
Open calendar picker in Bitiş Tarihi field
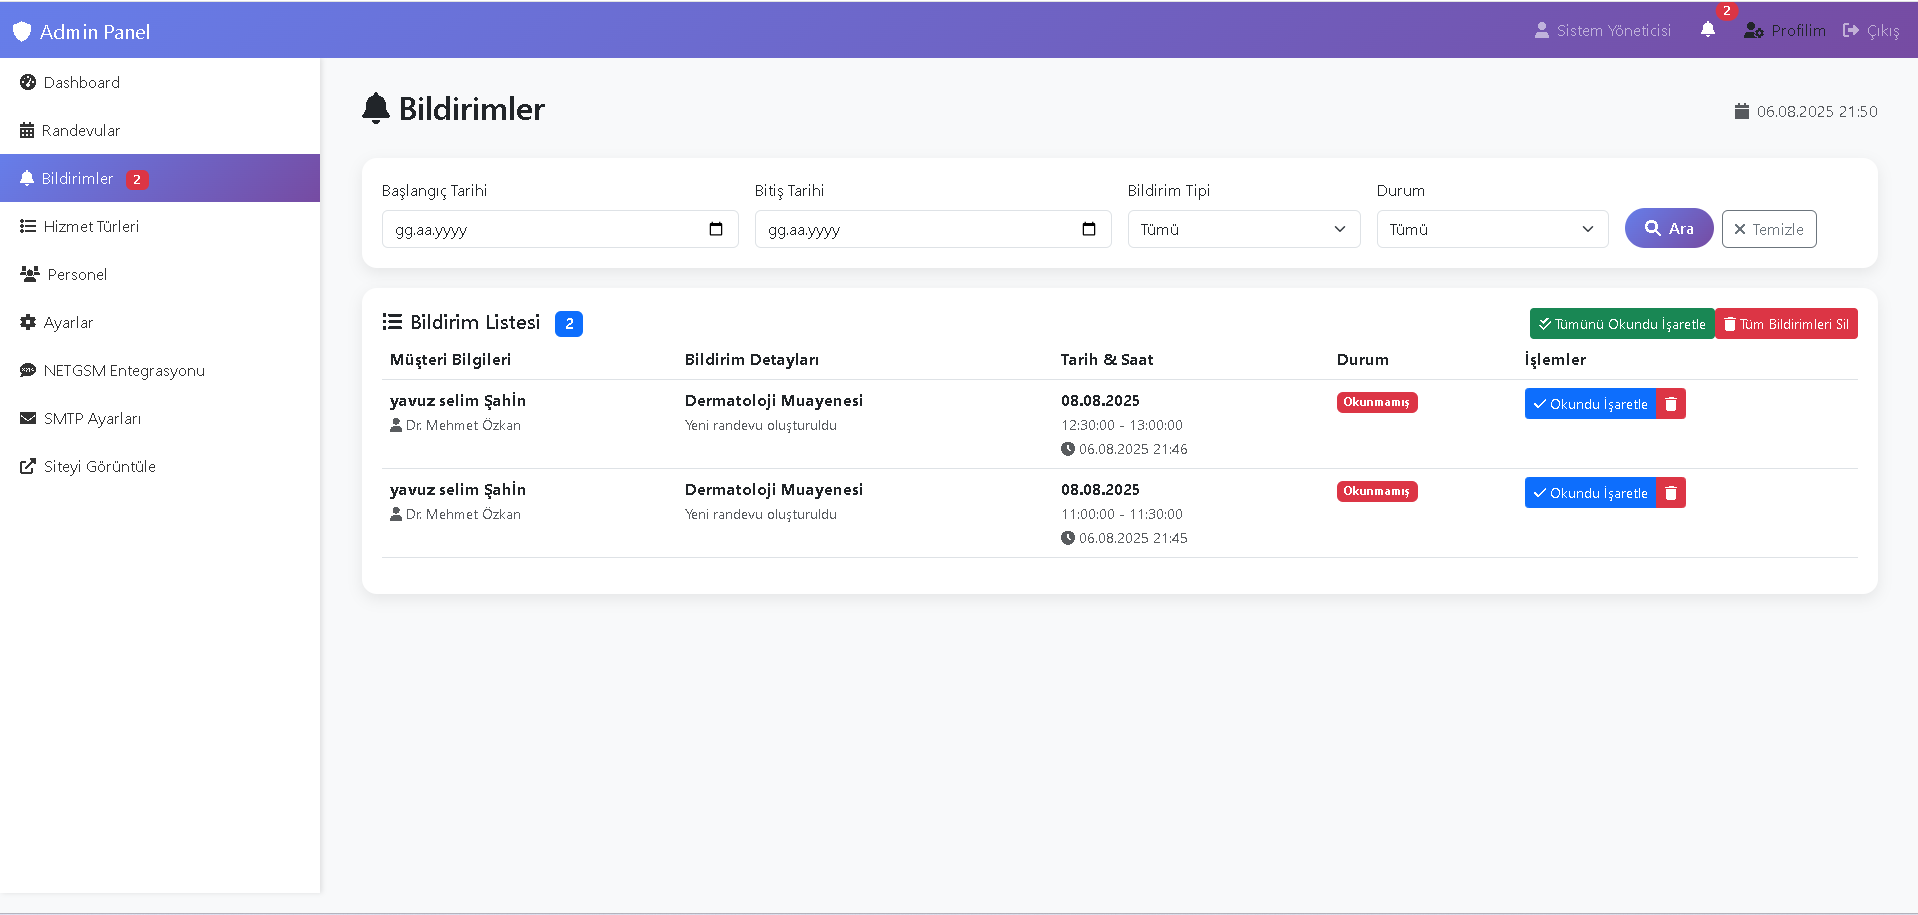pyautogui.click(x=1089, y=229)
